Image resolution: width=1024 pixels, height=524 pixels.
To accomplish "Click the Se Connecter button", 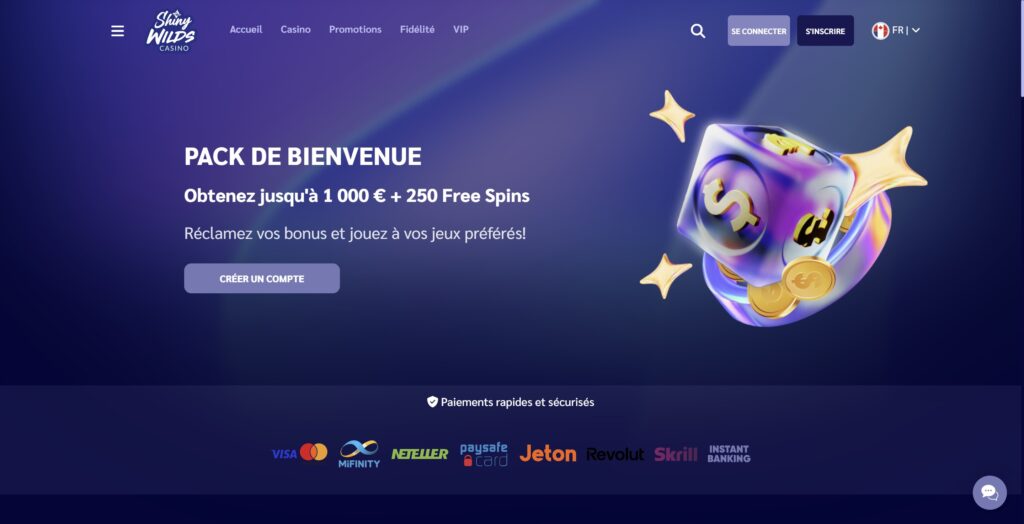I will click(x=759, y=31).
